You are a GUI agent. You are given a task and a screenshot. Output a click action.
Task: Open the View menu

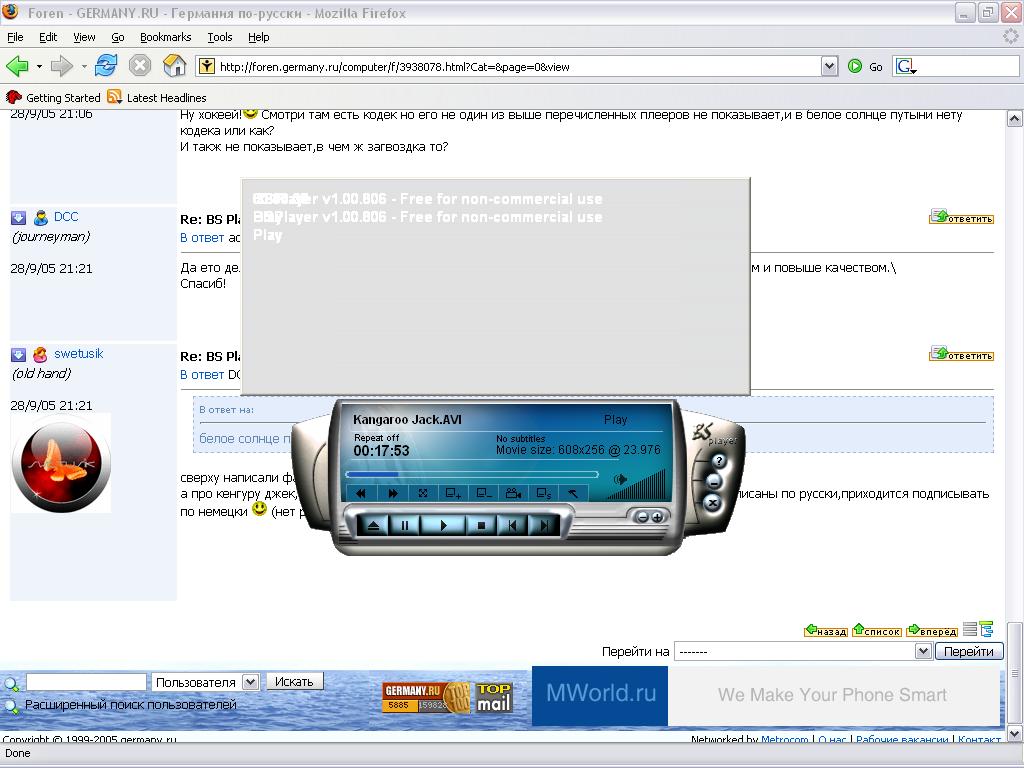(x=84, y=37)
